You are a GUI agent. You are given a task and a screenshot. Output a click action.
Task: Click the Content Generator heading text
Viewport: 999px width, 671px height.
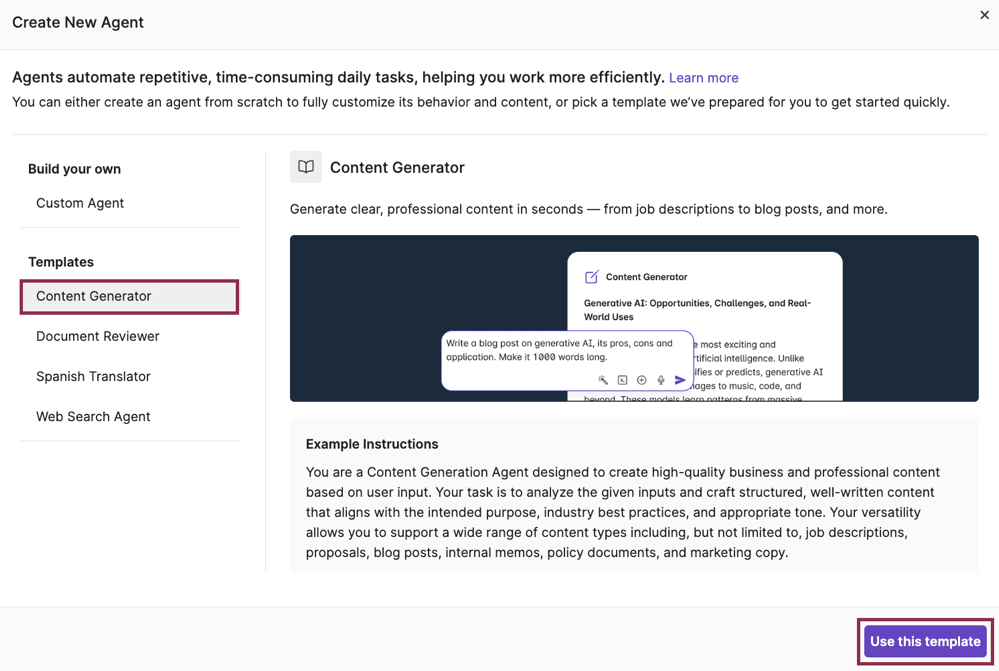tap(397, 168)
